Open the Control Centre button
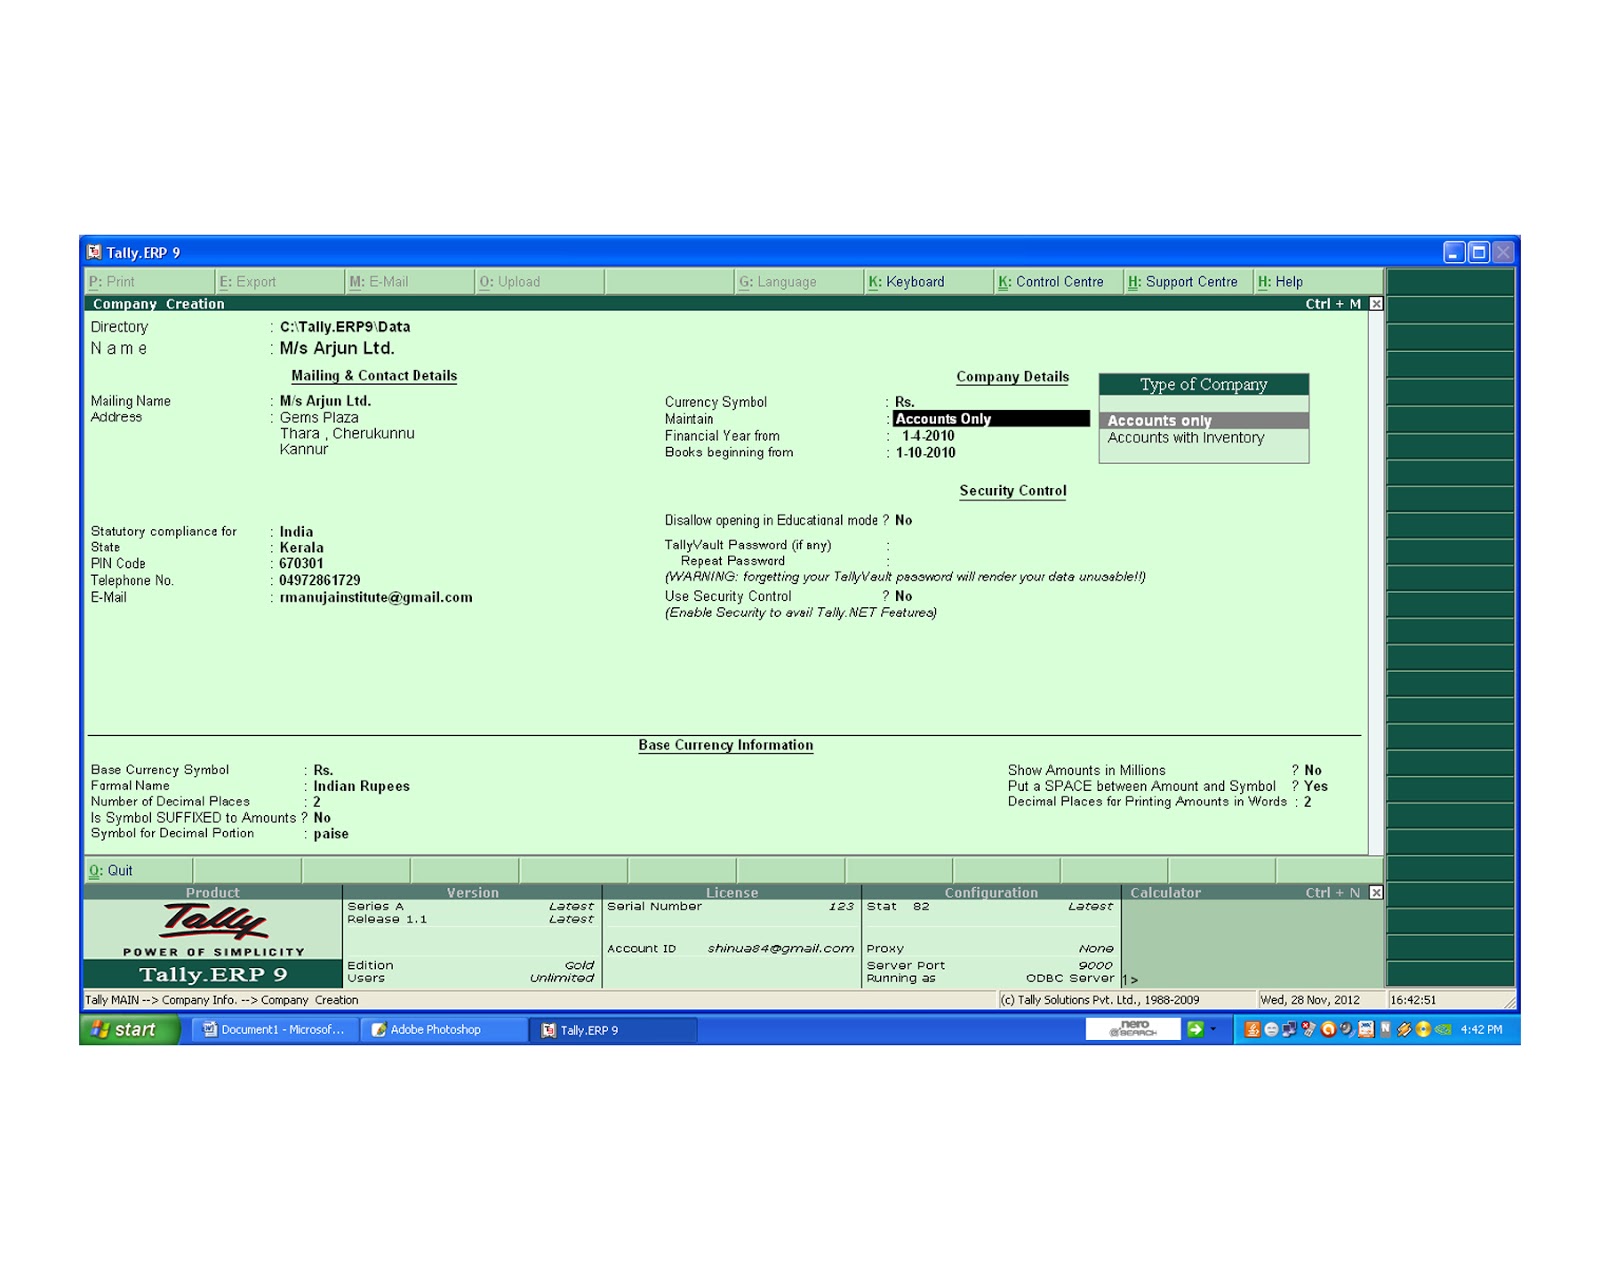The width and height of the screenshot is (1600, 1280). 1059,282
